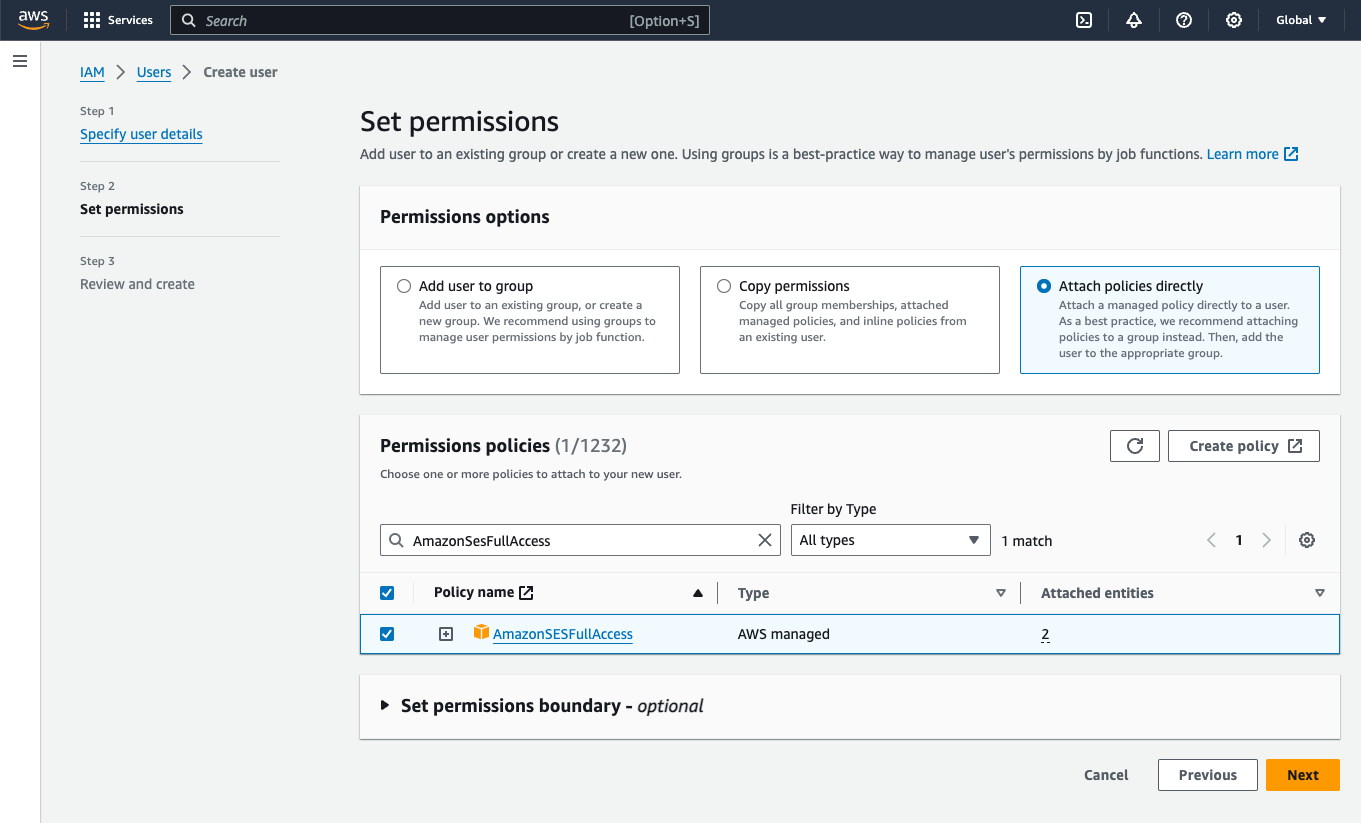Click the "Set permissions" step label
Image resolution: width=1361 pixels, height=823 pixels.
pos(132,209)
